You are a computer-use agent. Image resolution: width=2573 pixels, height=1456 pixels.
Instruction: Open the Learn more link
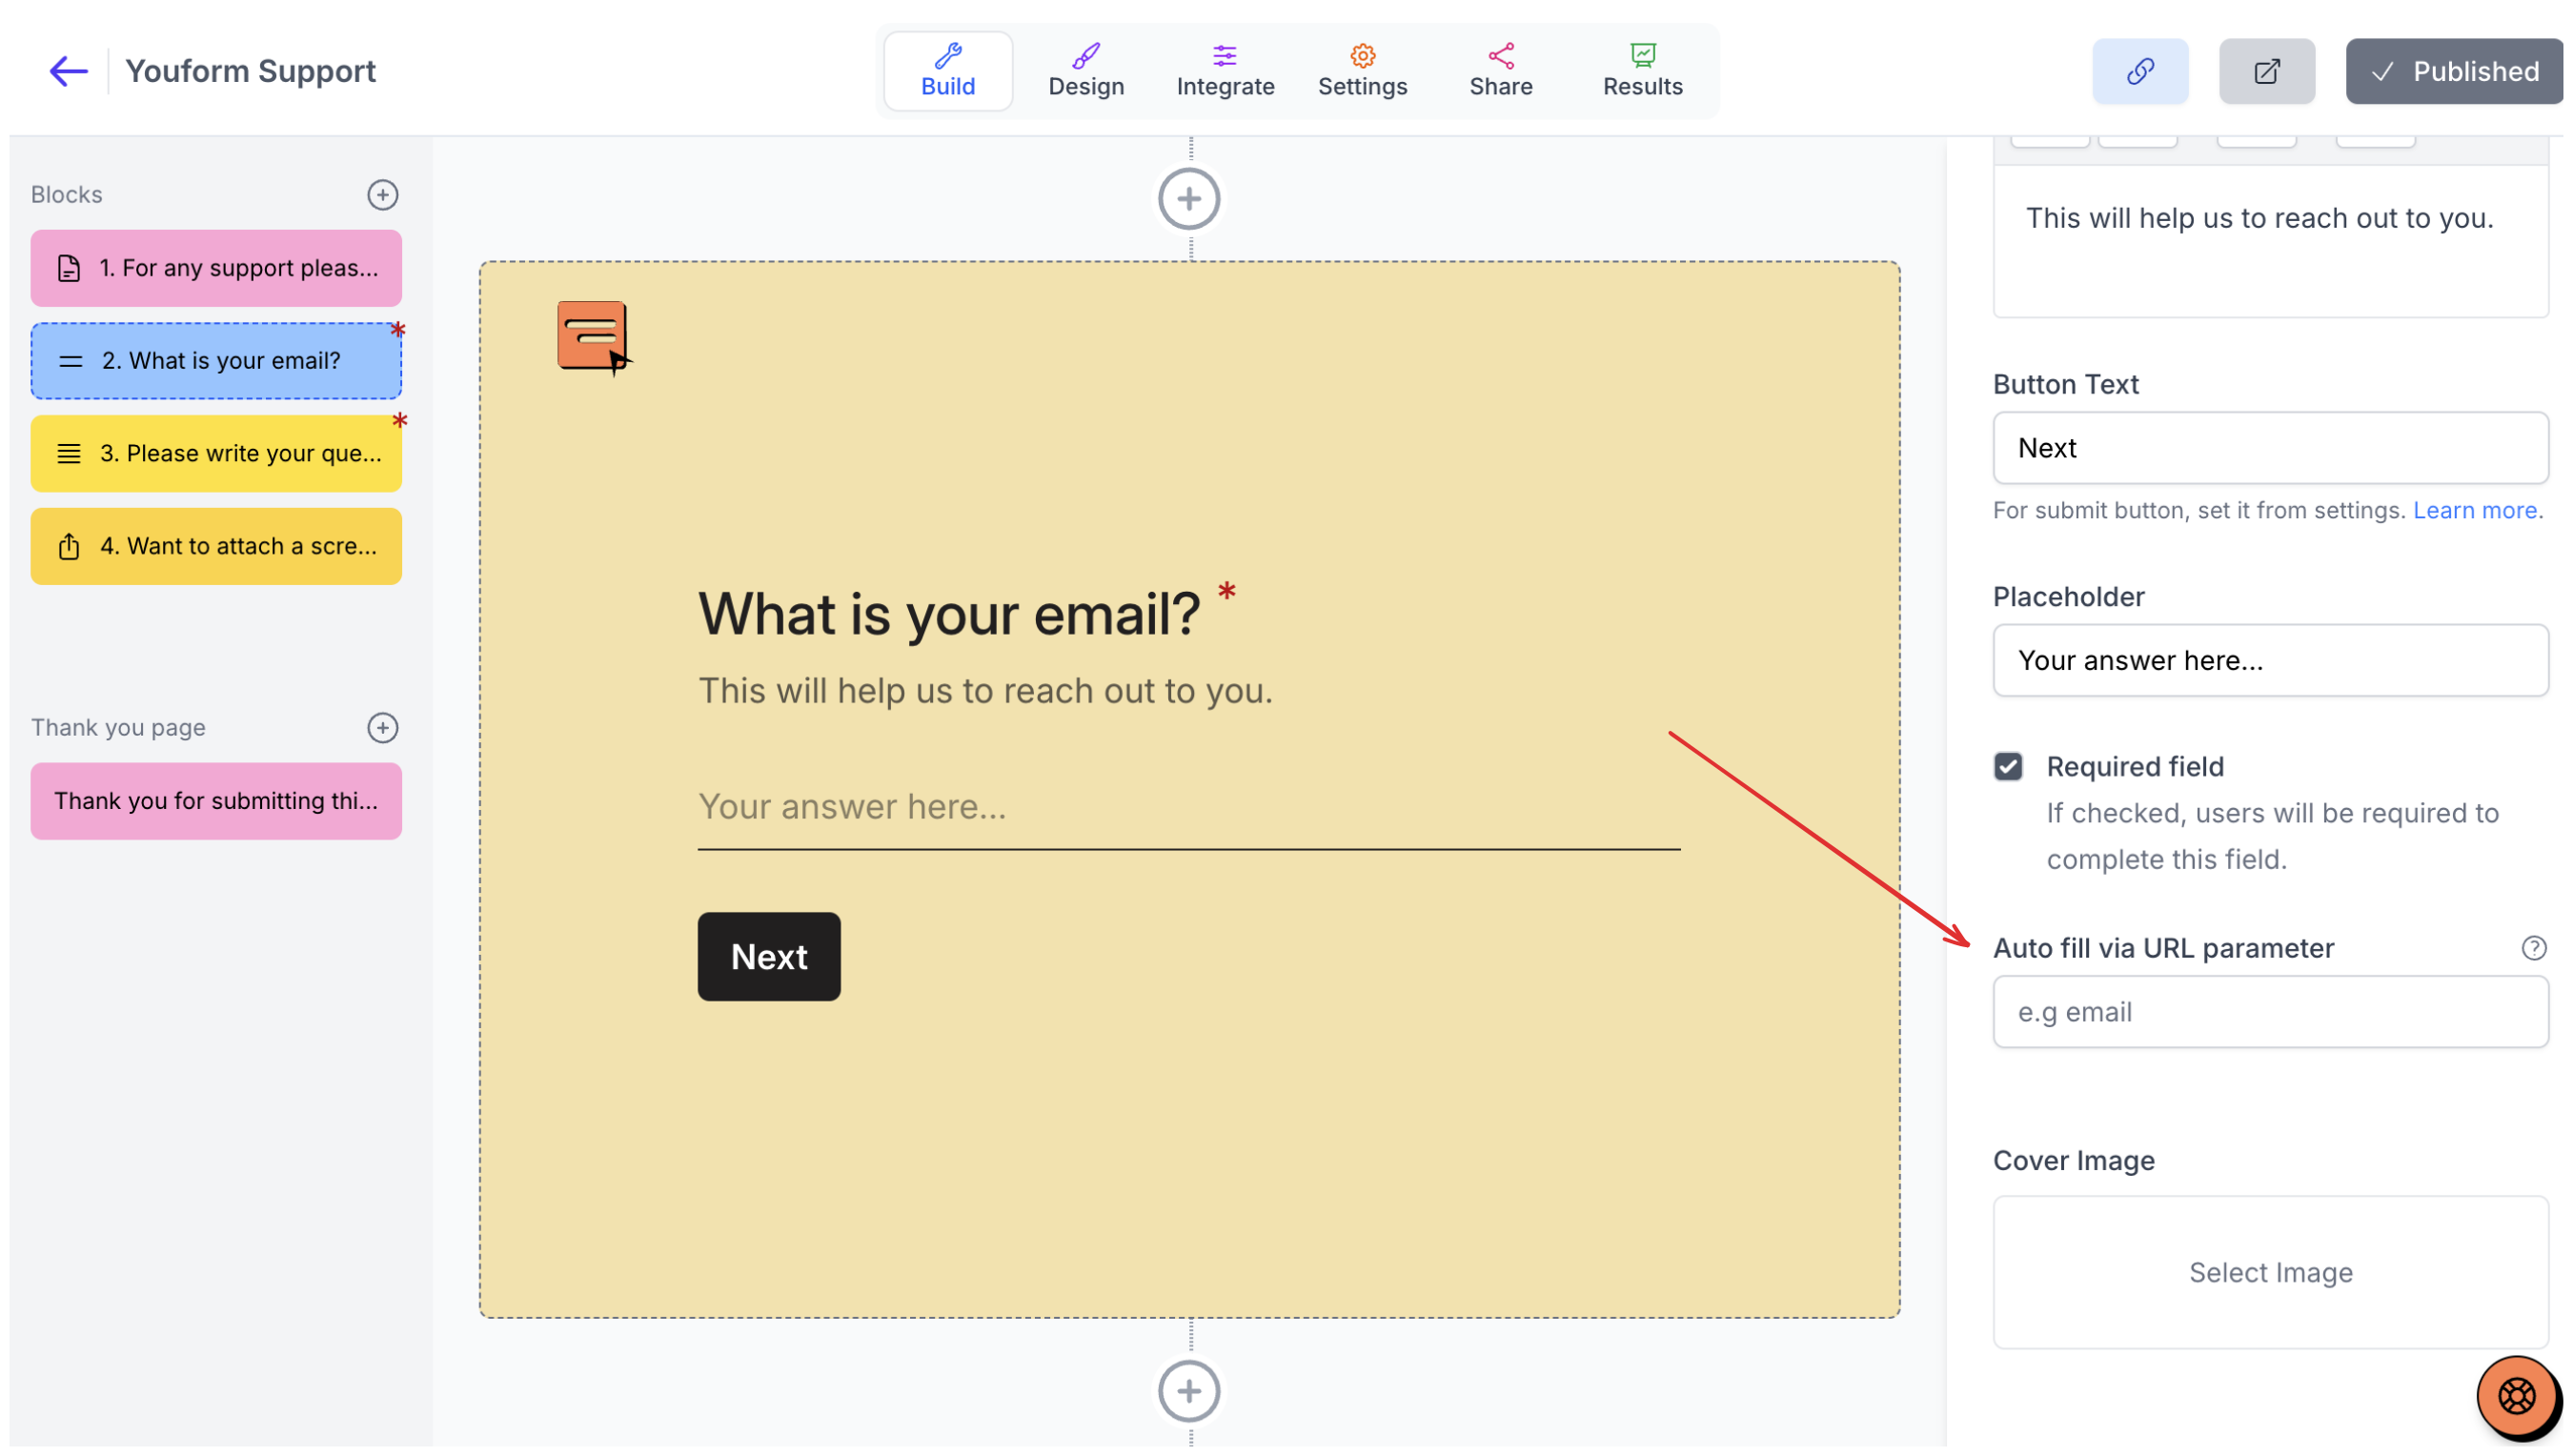(x=2474, y=511)
